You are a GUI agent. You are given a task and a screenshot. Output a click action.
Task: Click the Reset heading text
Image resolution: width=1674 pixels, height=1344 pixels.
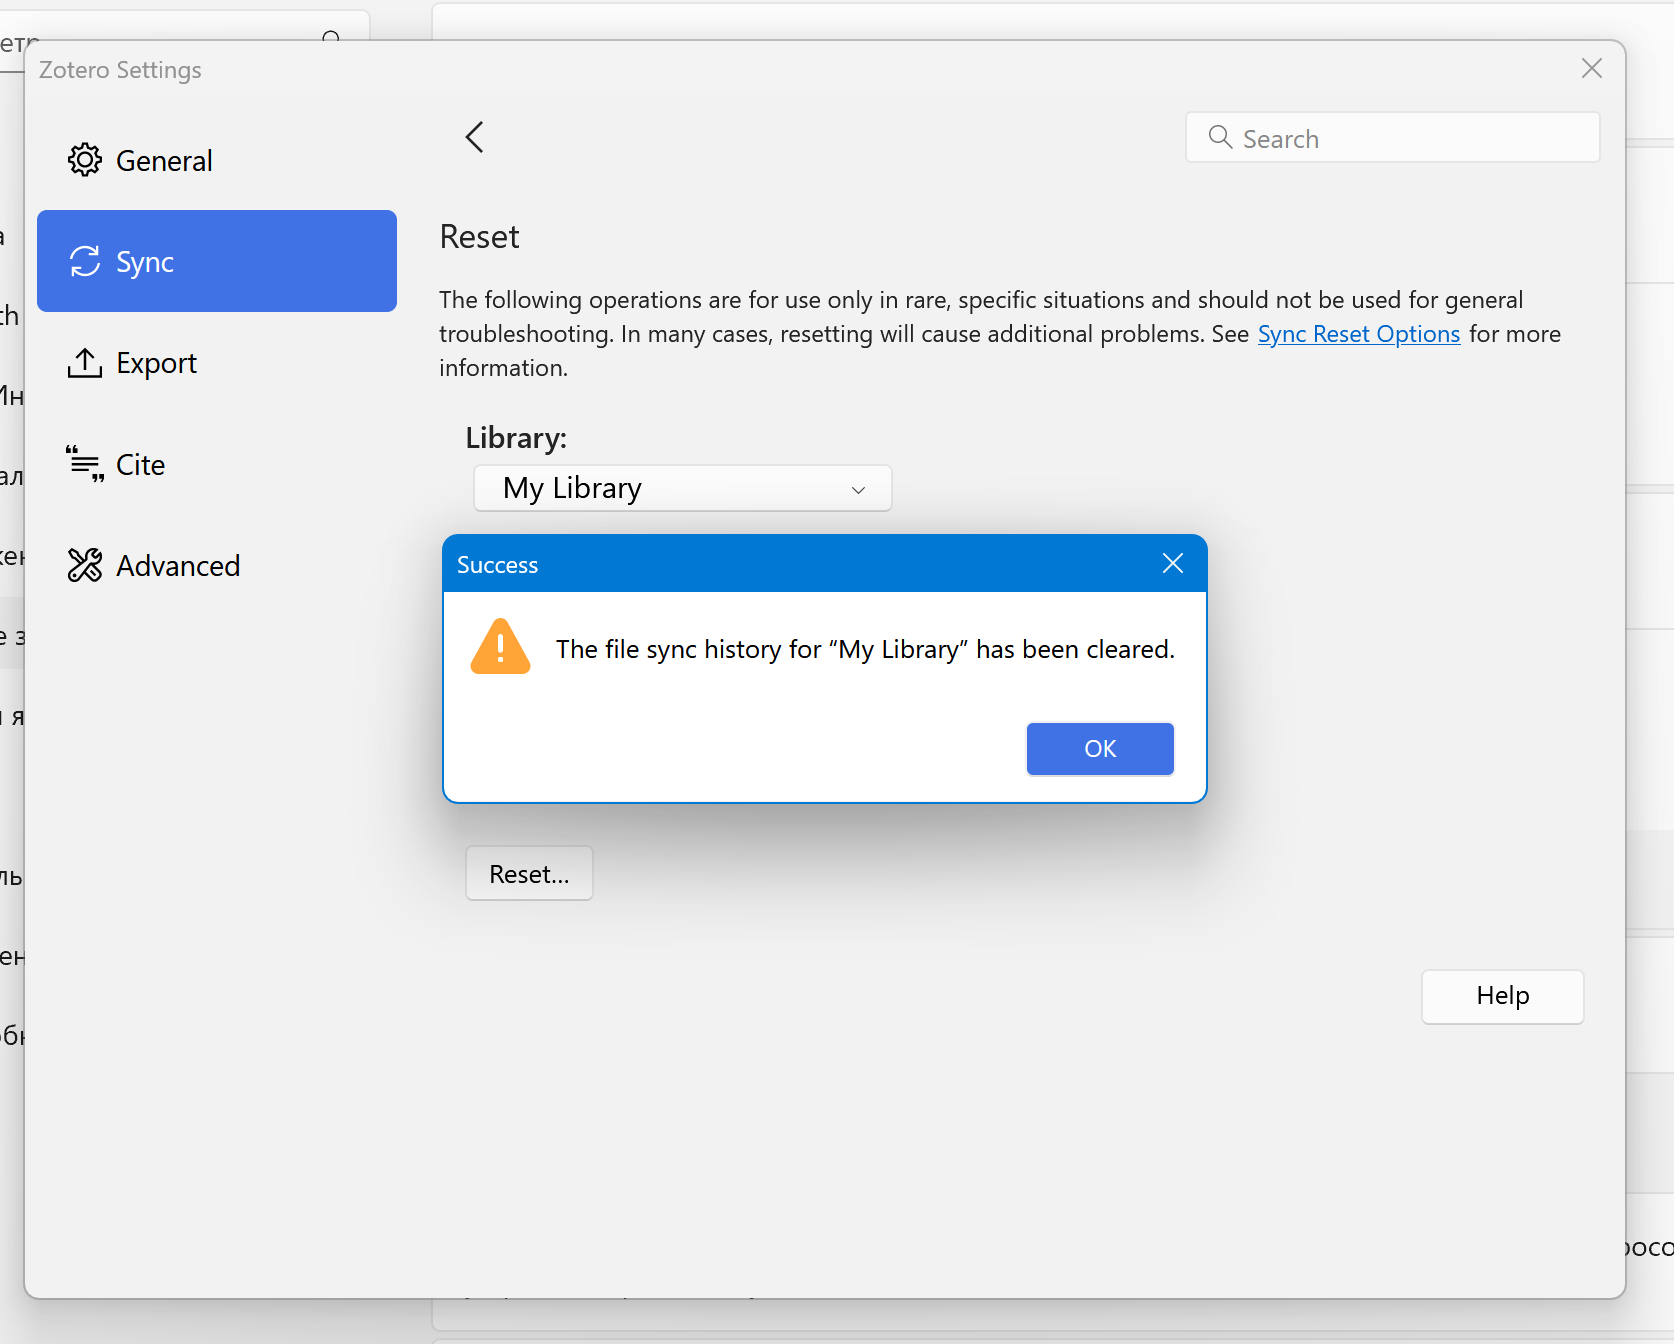480,237
